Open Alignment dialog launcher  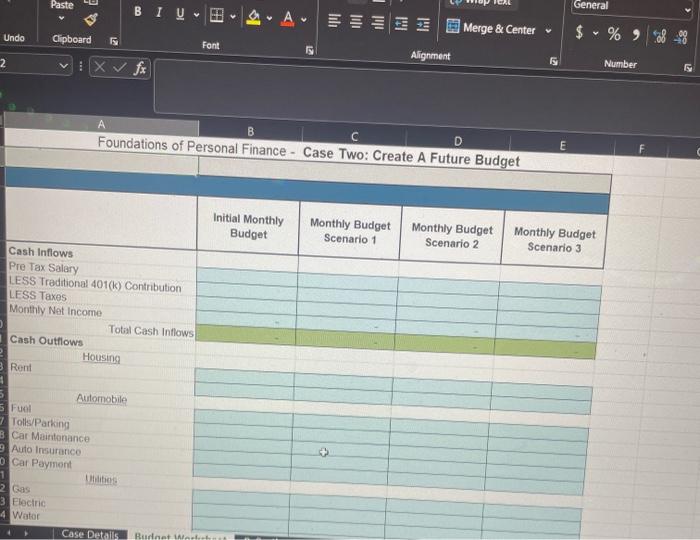554,61
